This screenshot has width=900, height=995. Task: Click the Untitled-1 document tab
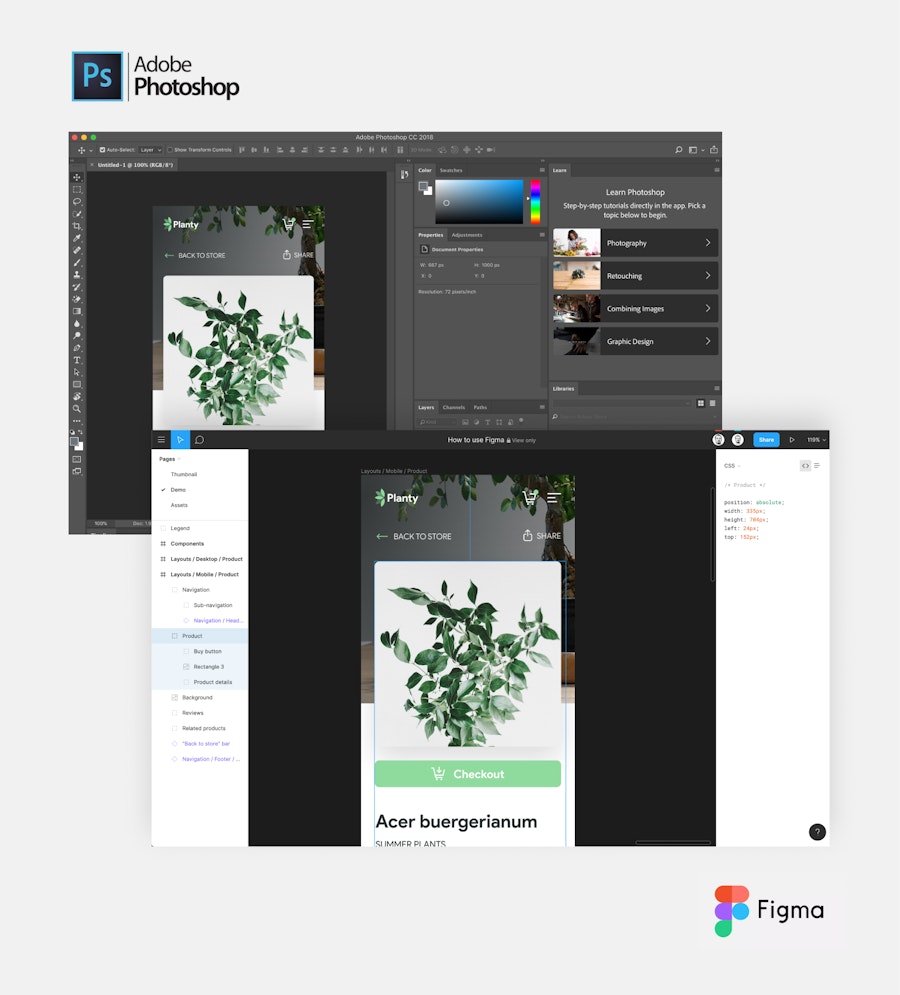(135, 165)
